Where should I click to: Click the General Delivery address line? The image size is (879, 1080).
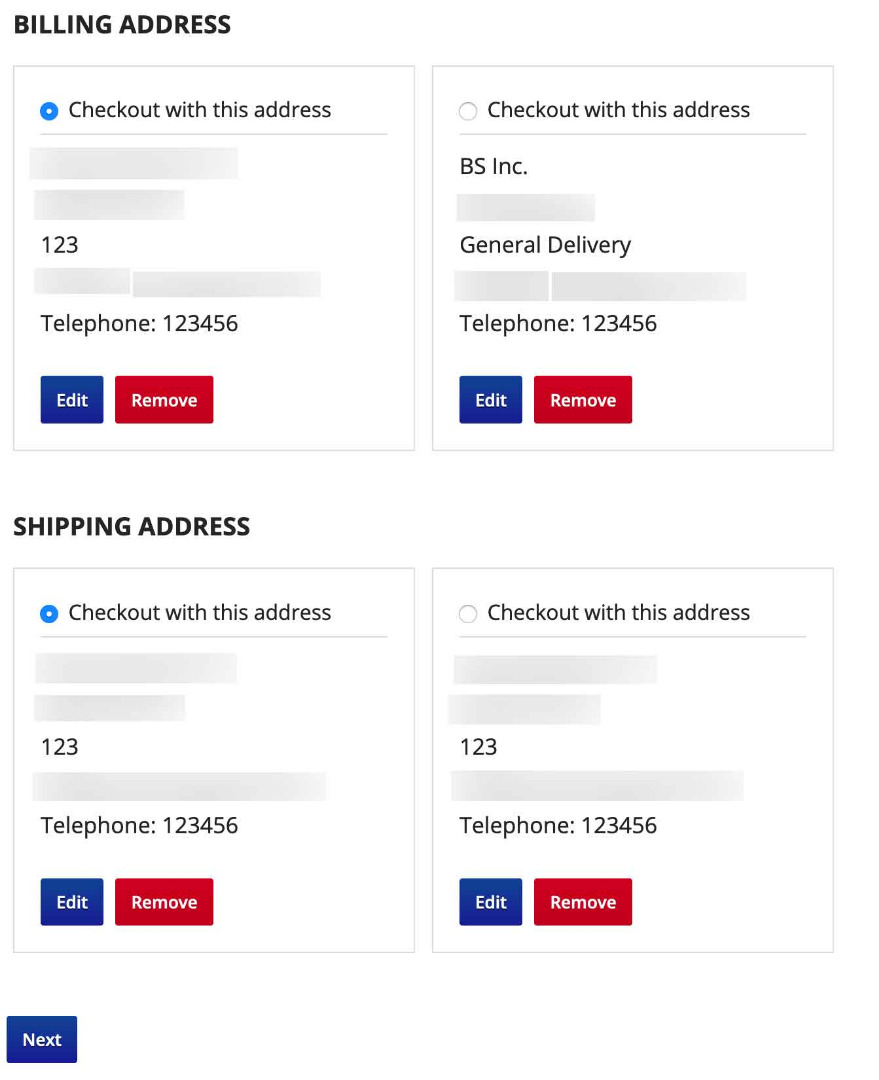tap(545, 245)
